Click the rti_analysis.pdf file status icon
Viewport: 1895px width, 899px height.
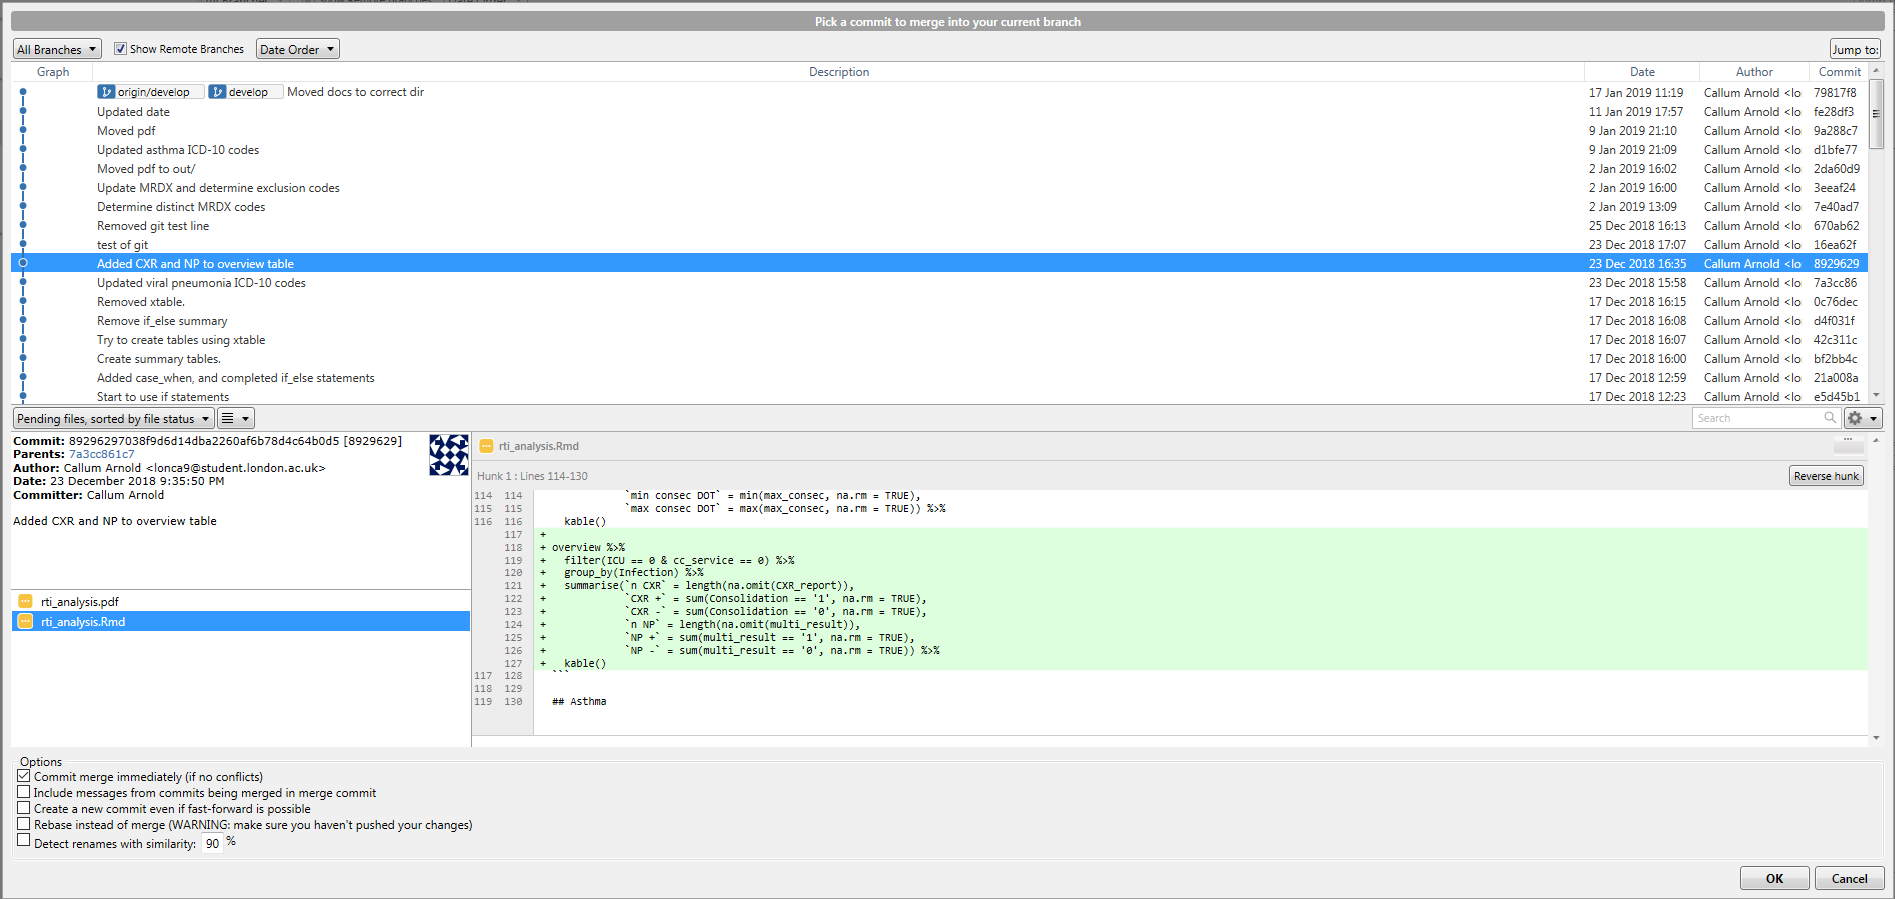pos(26,601)
